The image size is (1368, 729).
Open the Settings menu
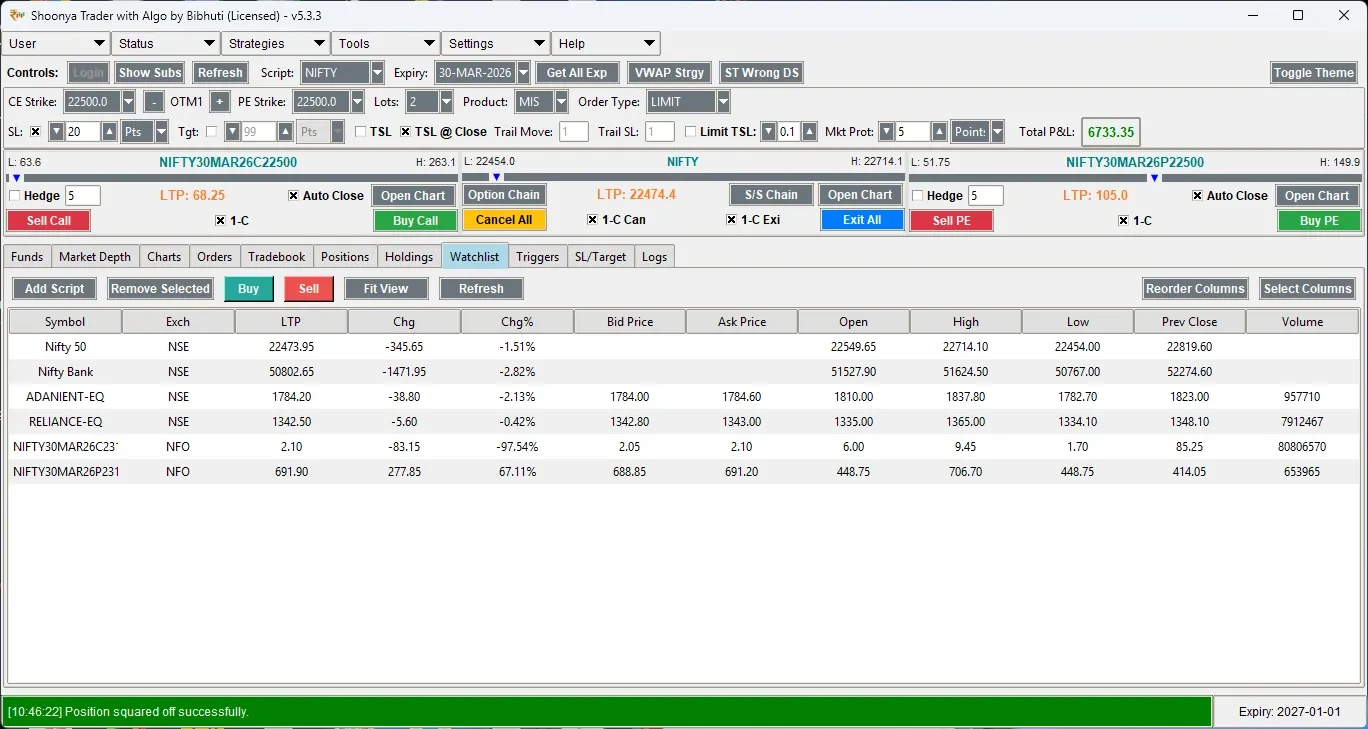tap(496, 44)
